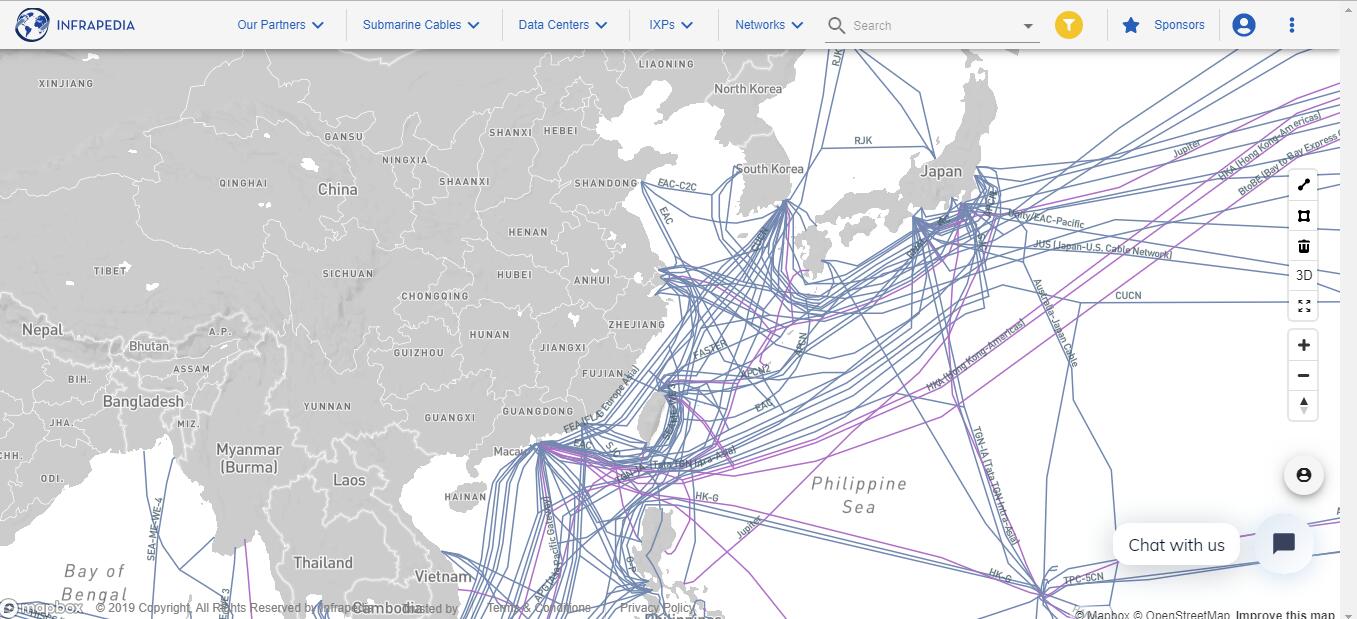Open the user account profile icon

1243,25
